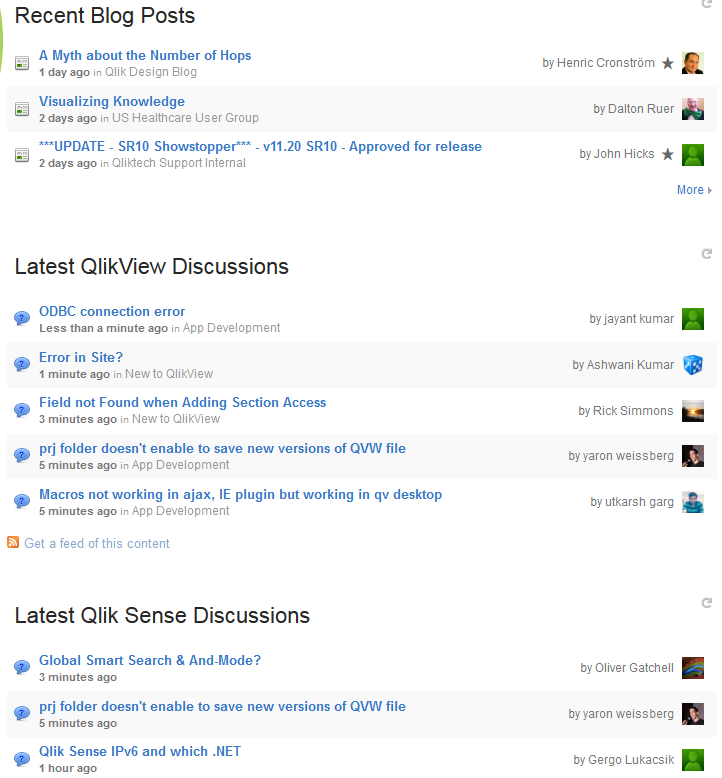
Task: Go to US Healthcare User Group
Action: click(185, 118)
